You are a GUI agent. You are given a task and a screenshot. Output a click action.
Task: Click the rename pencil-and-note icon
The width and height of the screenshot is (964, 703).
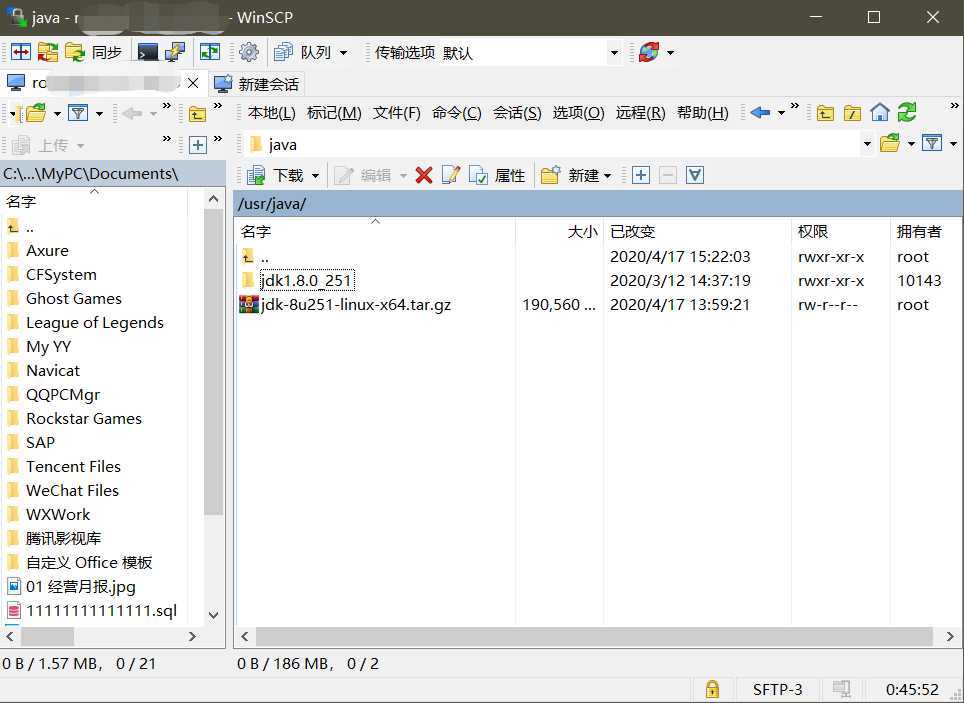[451, 175]
